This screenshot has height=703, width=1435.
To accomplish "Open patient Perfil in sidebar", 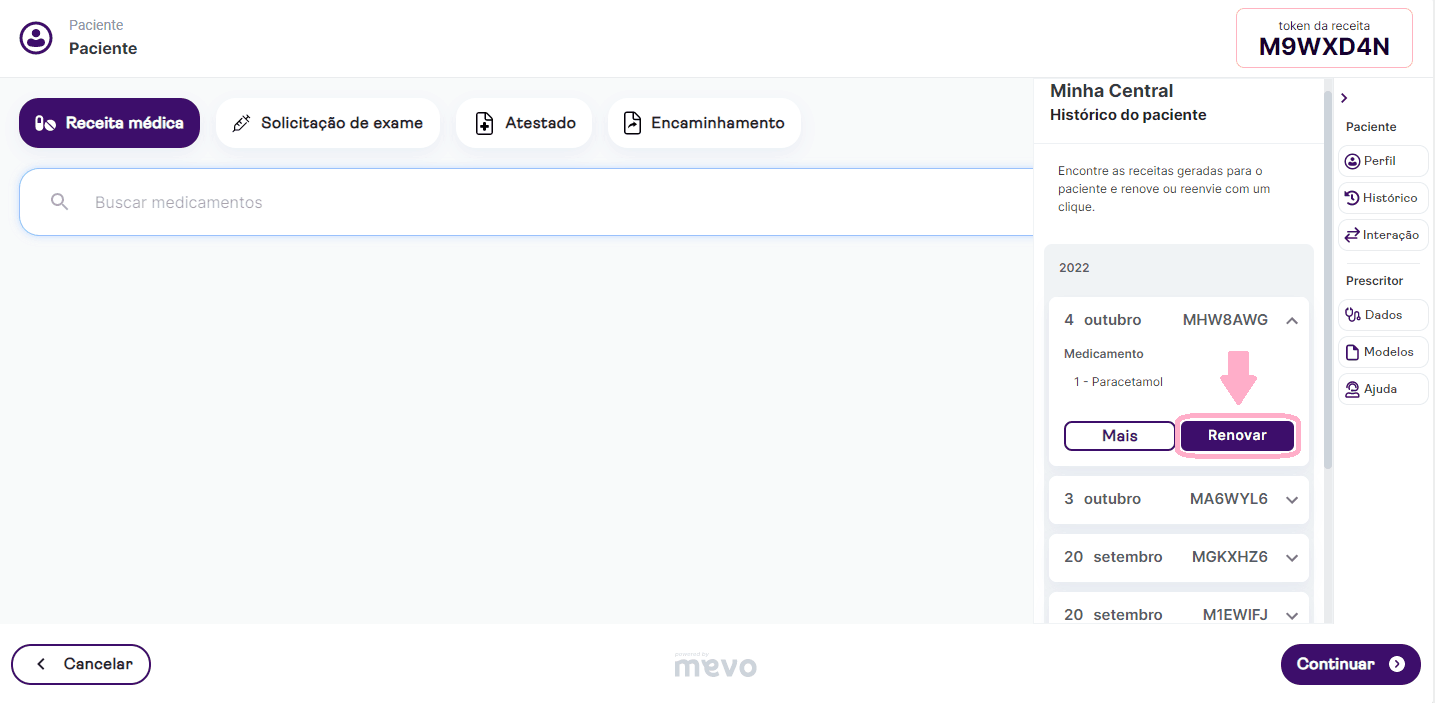I will pos(1382,161).
